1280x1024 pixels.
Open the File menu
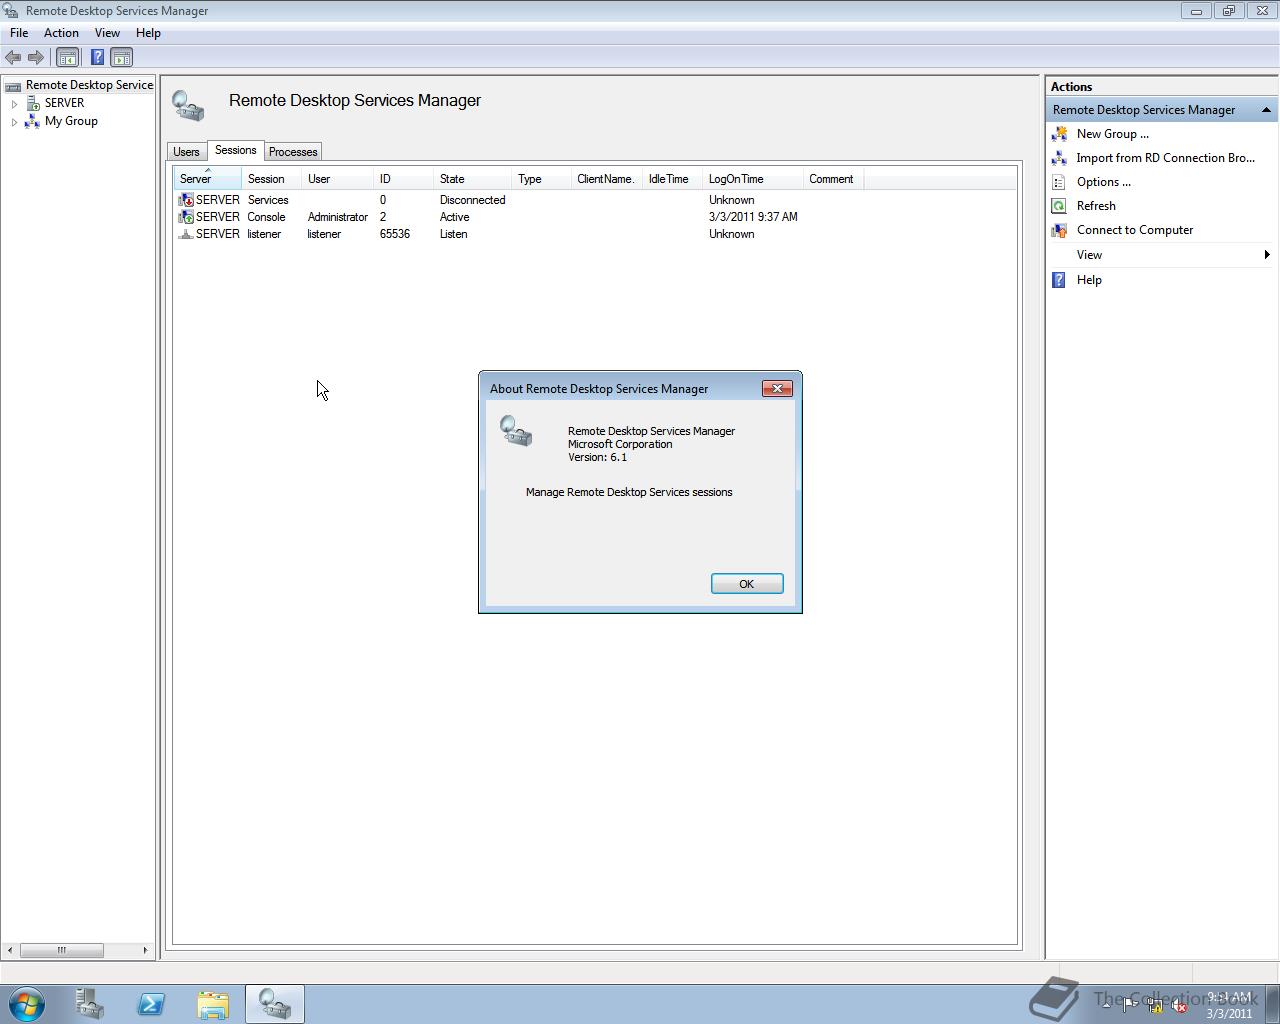point(19,33)
